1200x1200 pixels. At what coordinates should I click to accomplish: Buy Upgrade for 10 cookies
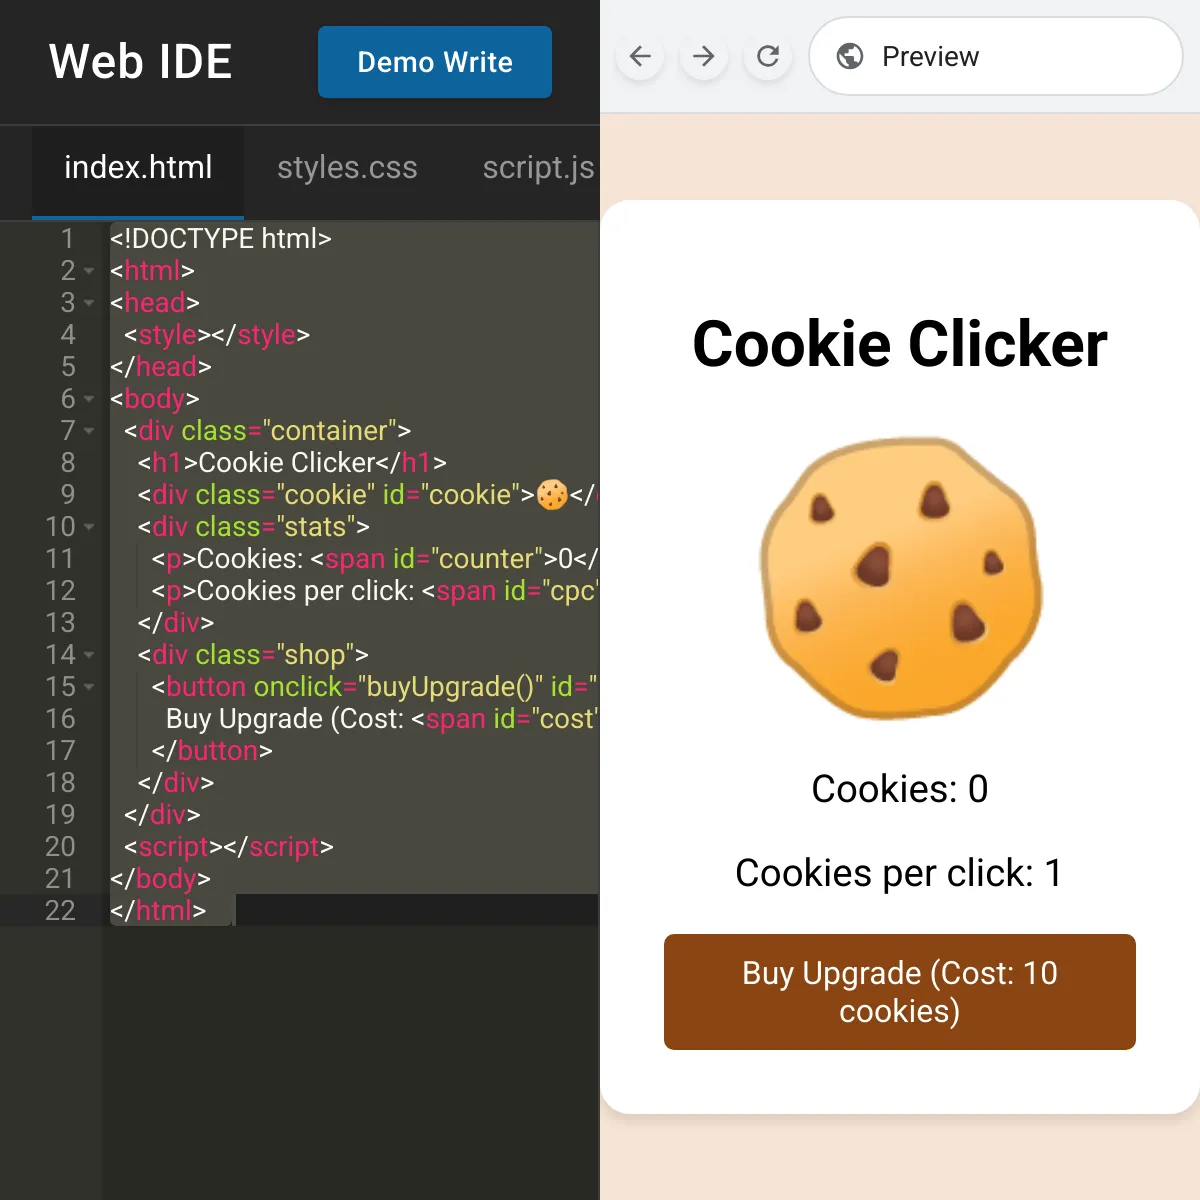(900, 992)
